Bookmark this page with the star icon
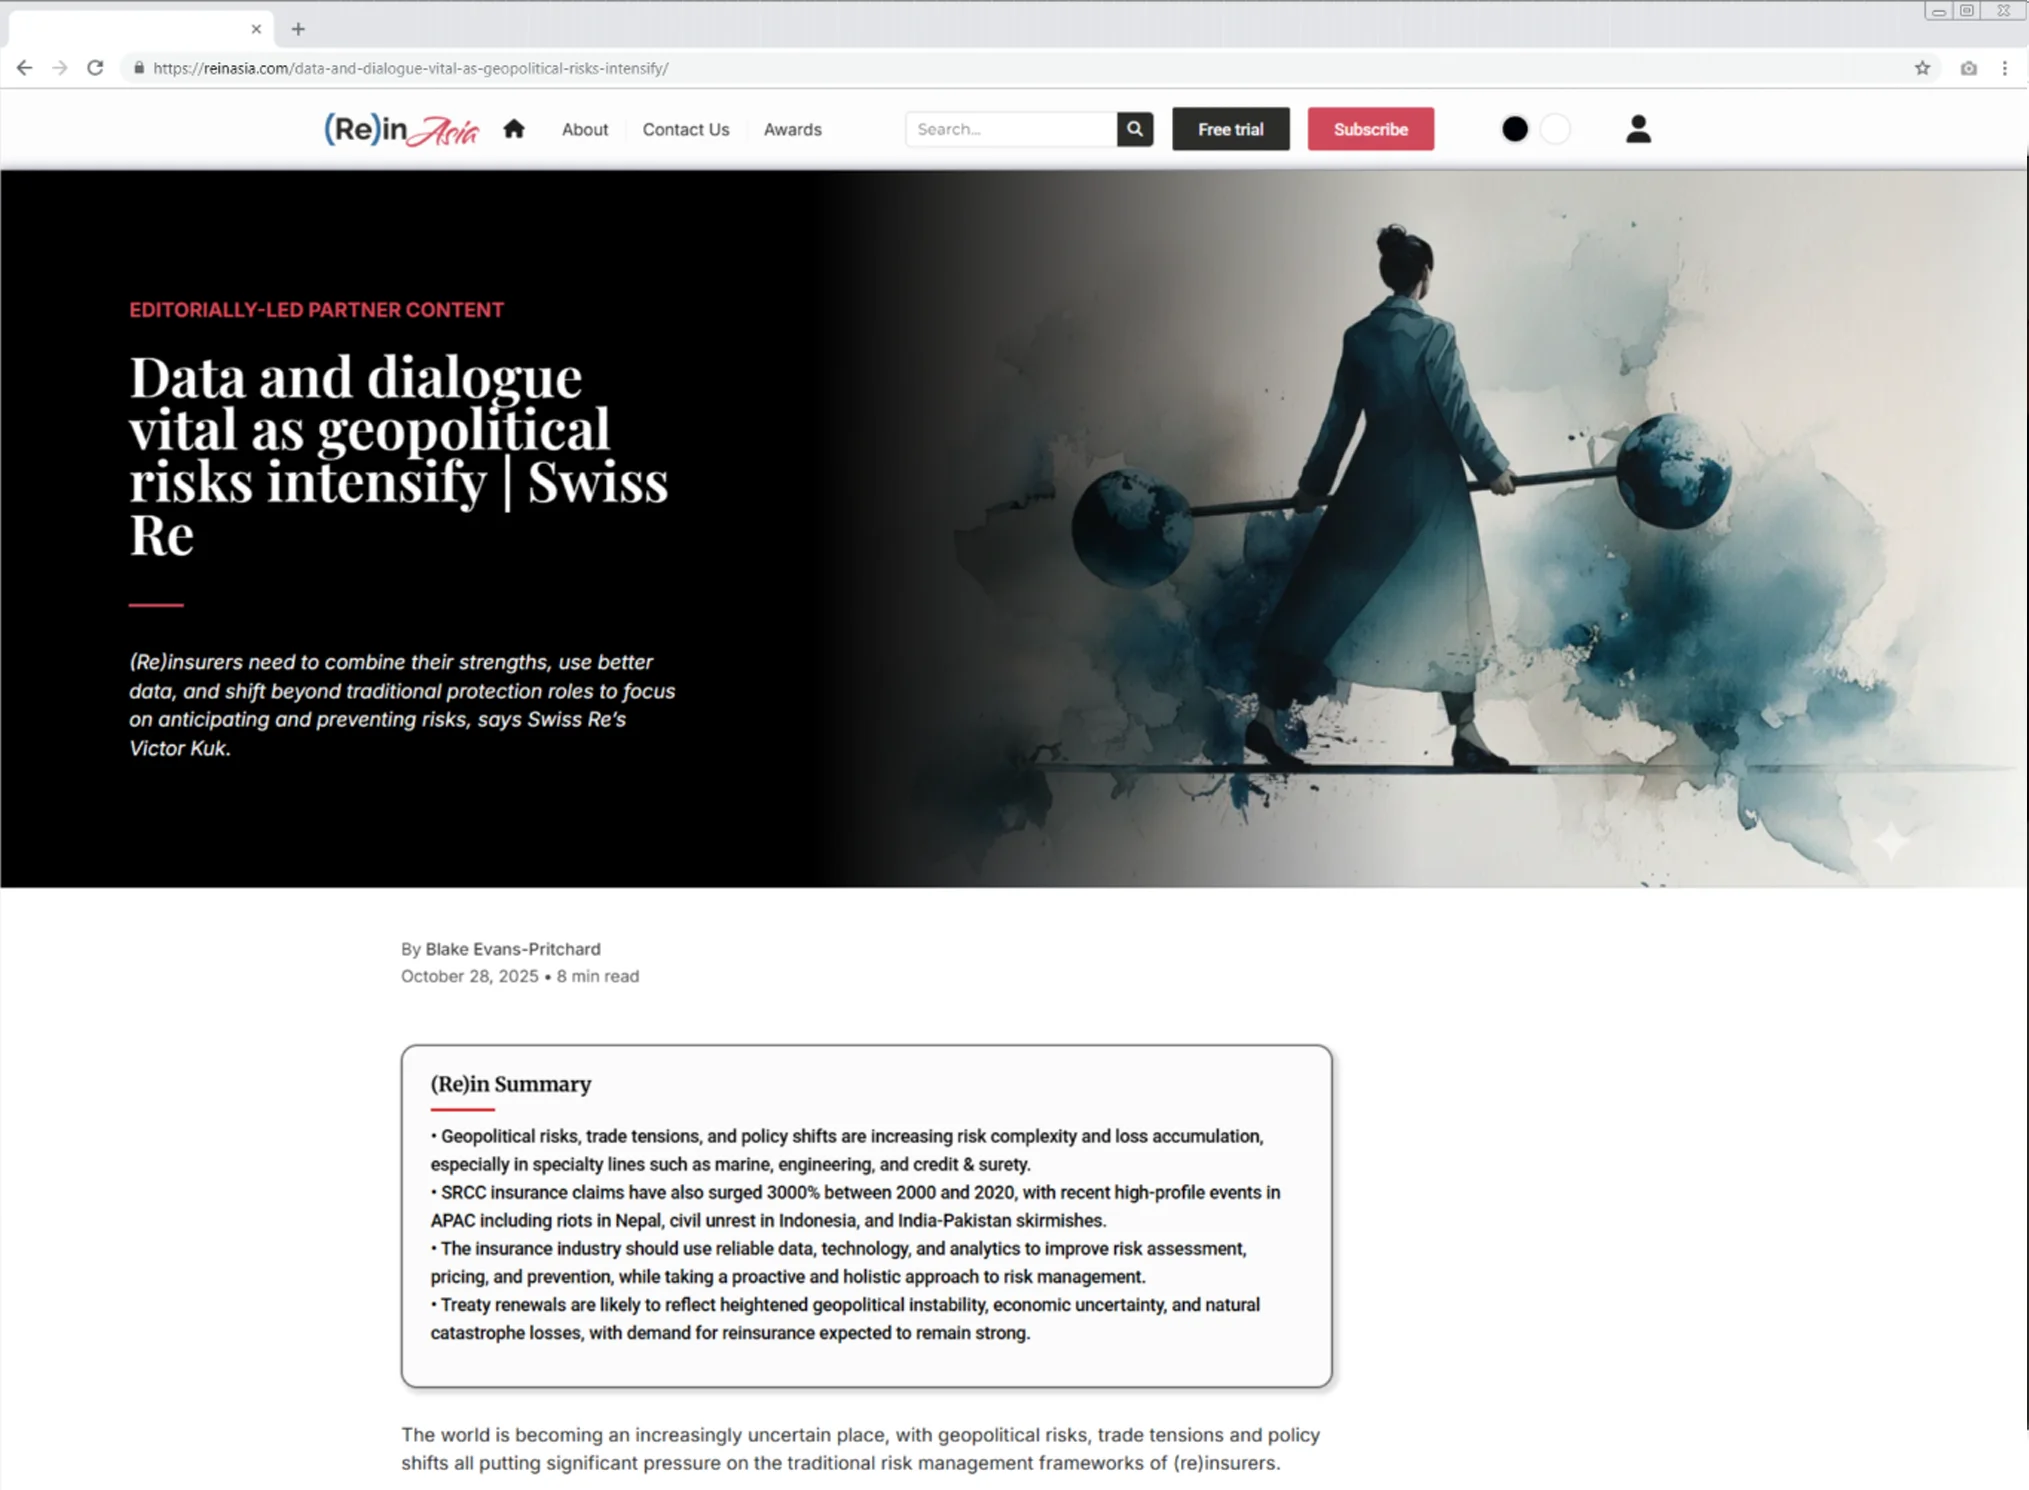The image size is (2029, 1490). (1922, 68)
